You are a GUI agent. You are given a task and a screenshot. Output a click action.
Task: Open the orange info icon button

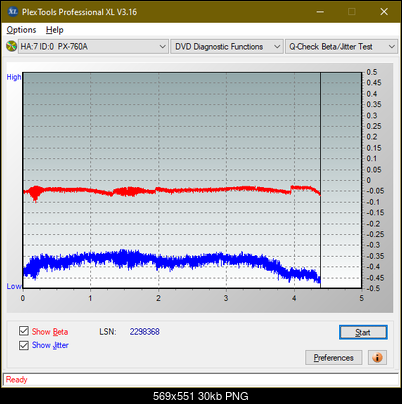coord(377,357)
